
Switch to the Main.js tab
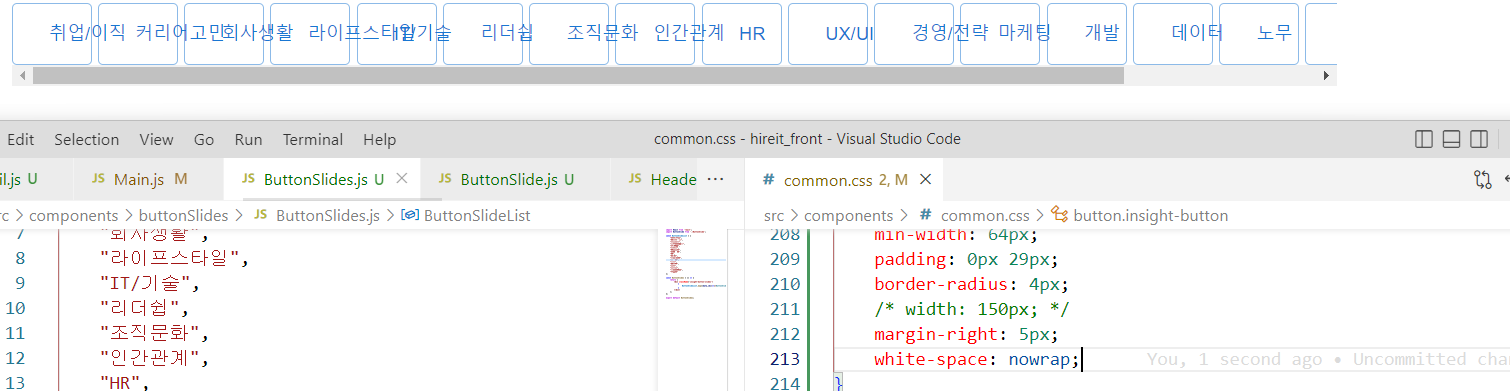click(x=149, y=180)
